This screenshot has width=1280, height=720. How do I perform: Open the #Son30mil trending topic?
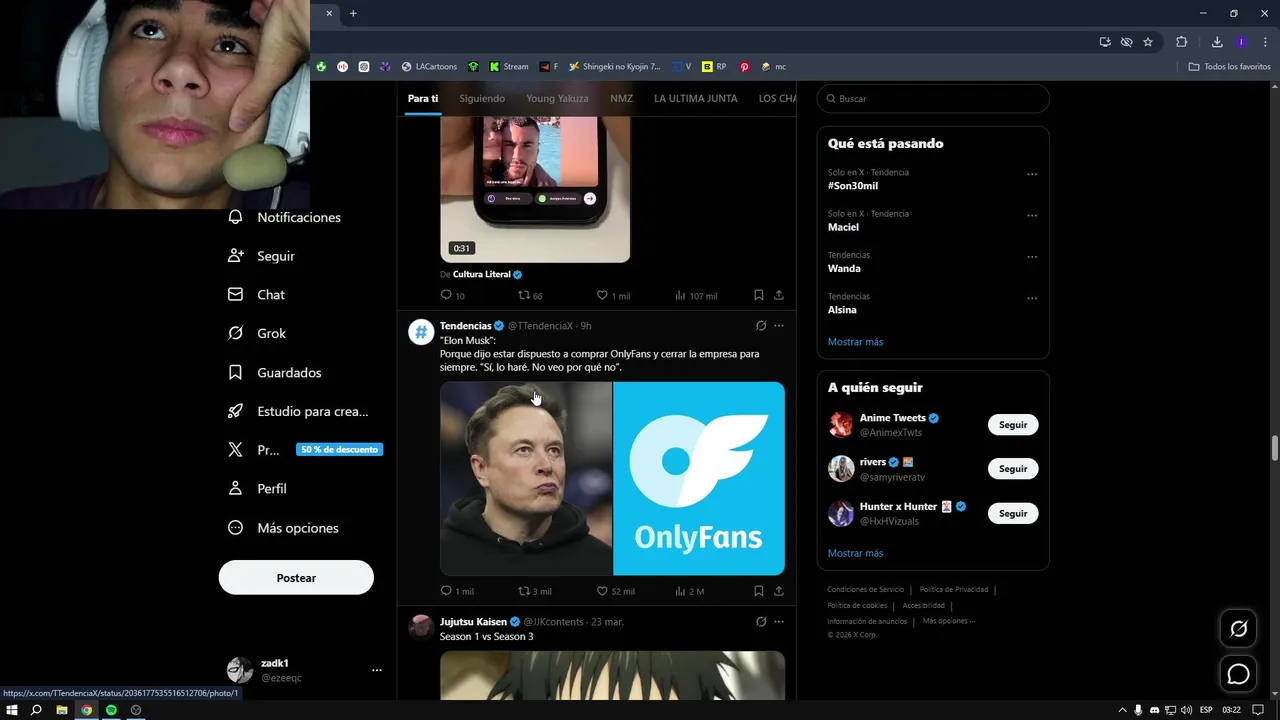[x=853, y=186]
